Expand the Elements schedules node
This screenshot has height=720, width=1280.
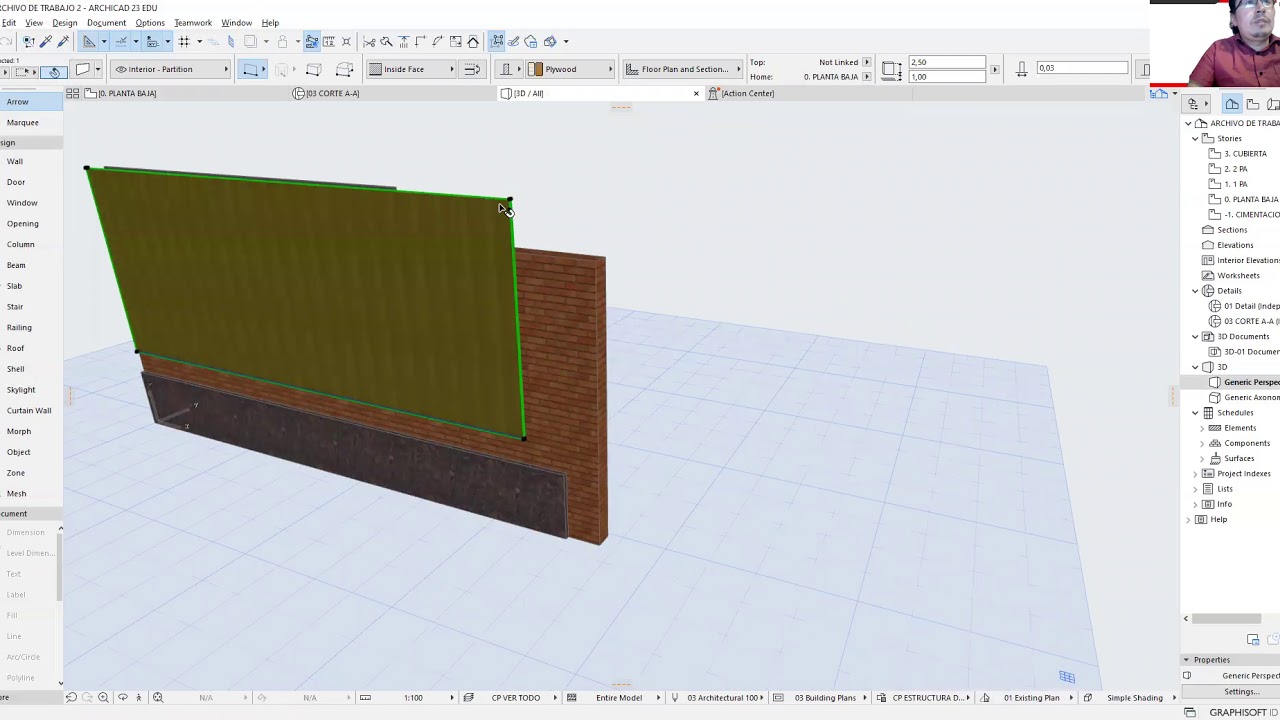tap(1202, 428)
